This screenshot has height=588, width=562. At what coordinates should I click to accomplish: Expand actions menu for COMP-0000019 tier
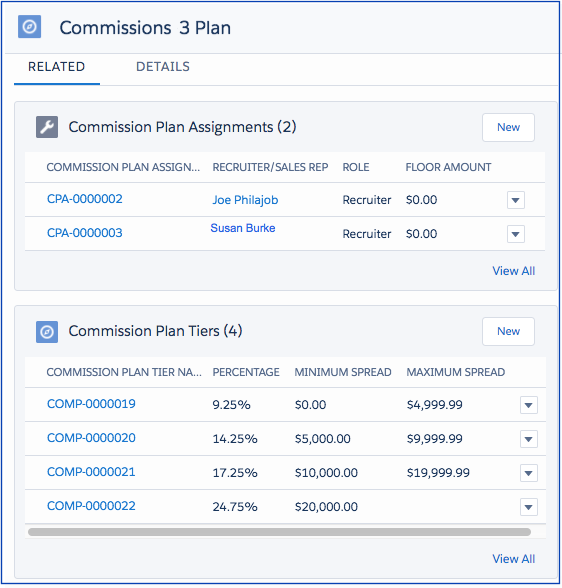529,405
